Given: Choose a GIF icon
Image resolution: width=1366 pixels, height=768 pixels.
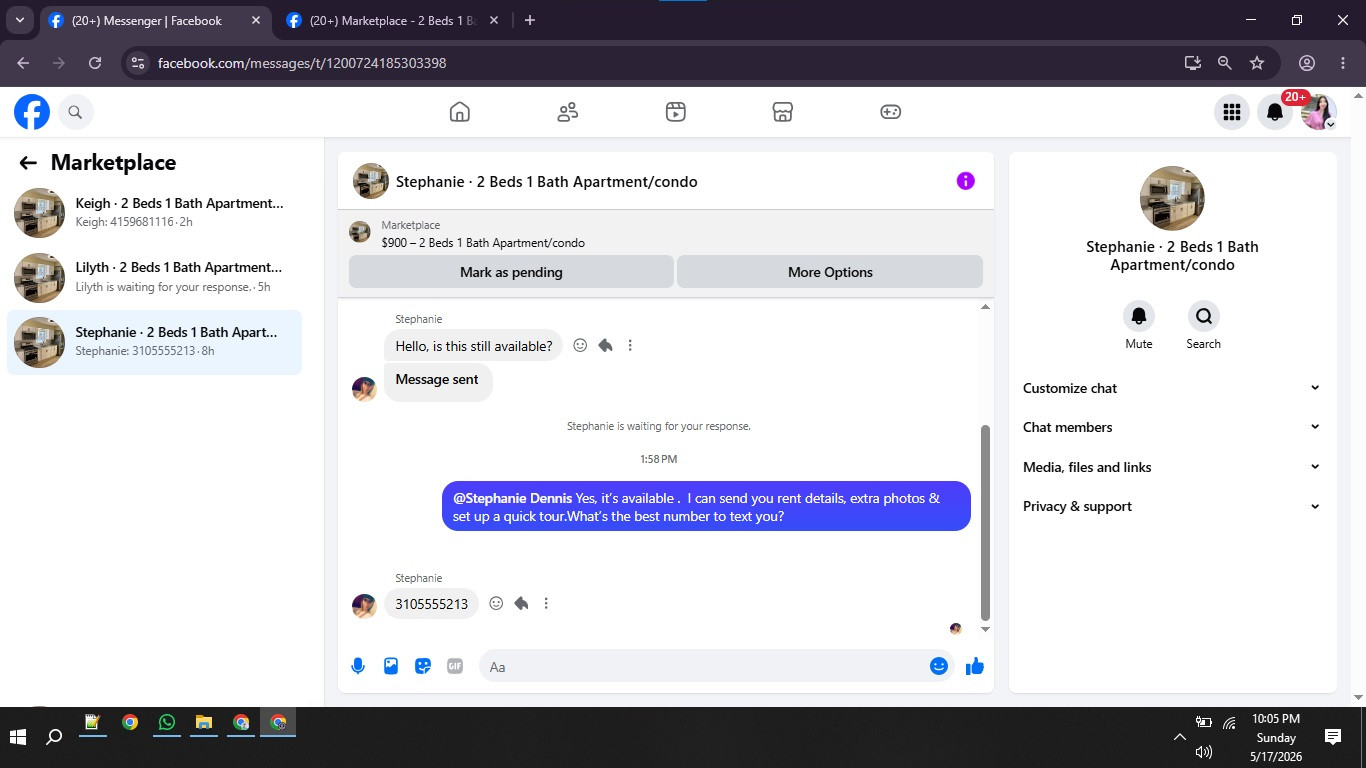Looking at the screenshot, I should 455,666.
